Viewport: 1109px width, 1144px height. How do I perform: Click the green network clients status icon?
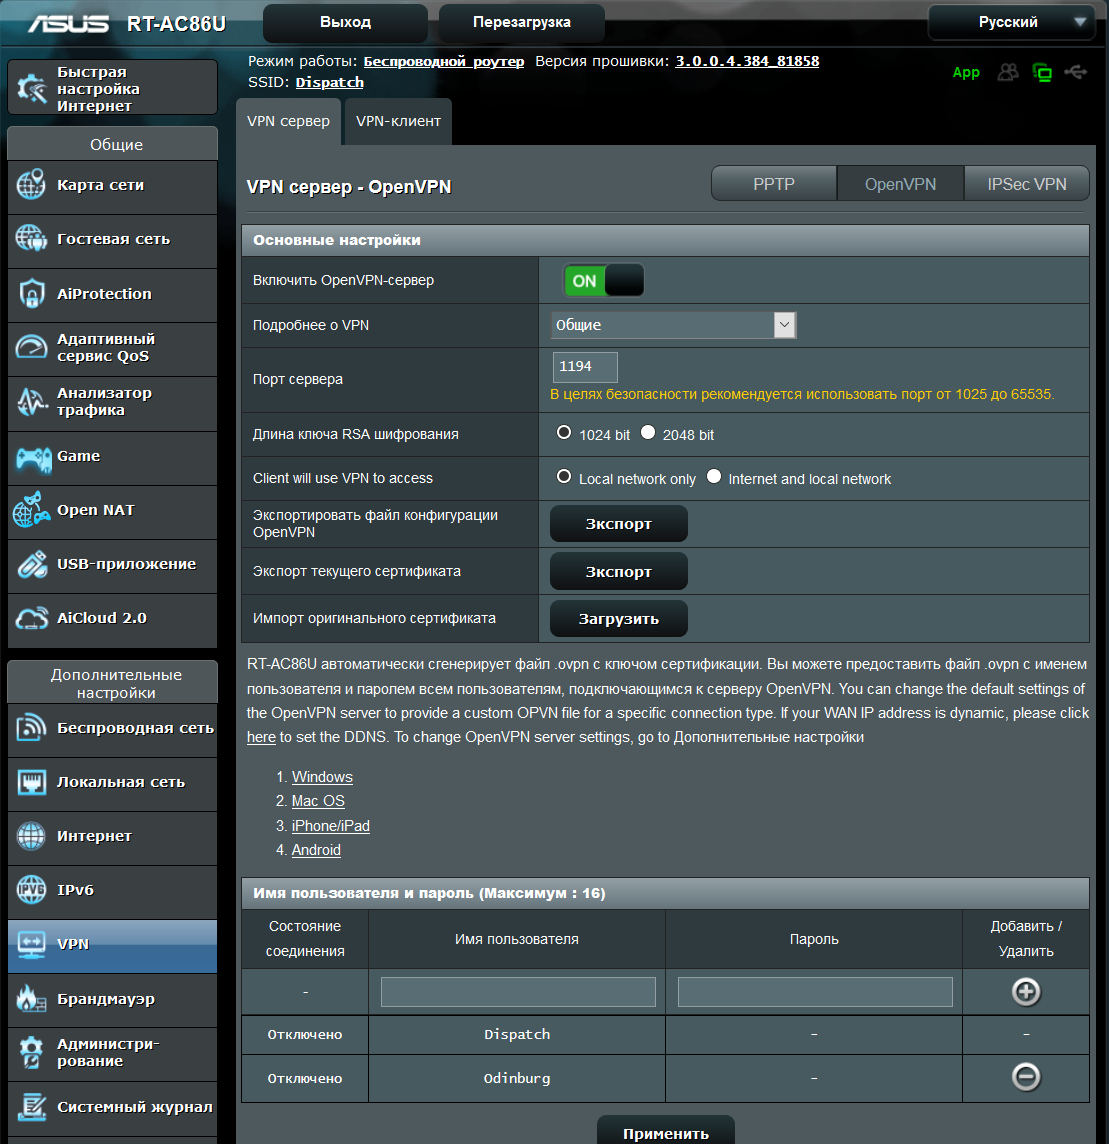pos(1042,72)
